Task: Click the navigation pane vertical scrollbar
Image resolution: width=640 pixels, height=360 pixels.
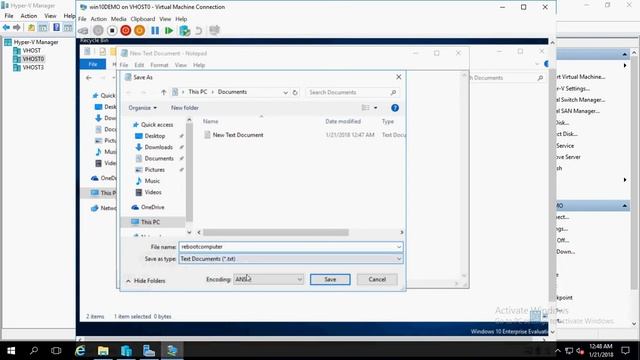Action: pos(189,171)
